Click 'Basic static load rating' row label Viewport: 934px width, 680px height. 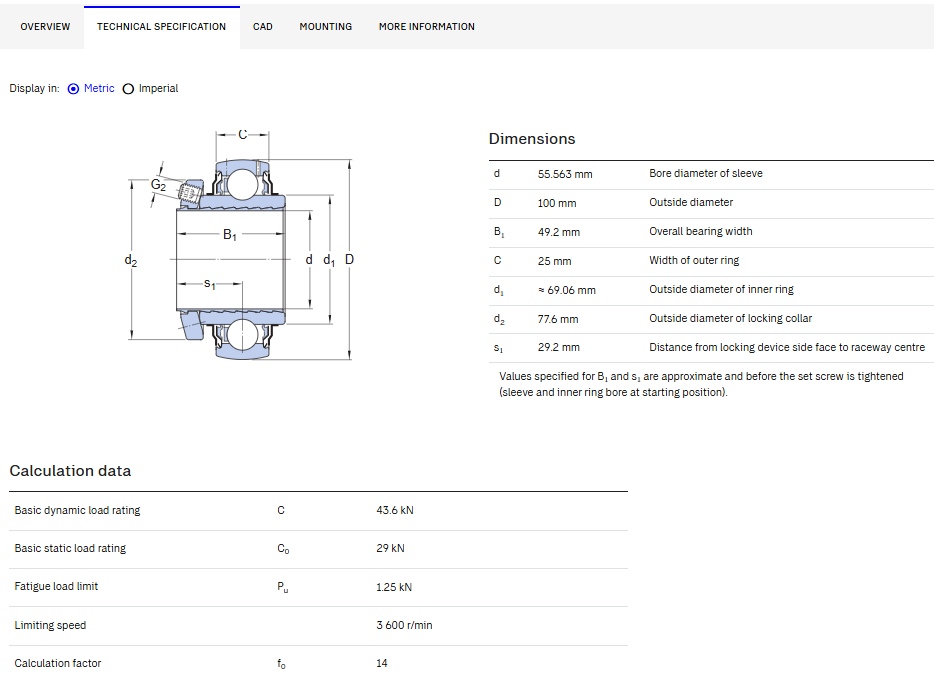(x=70, y=548)
